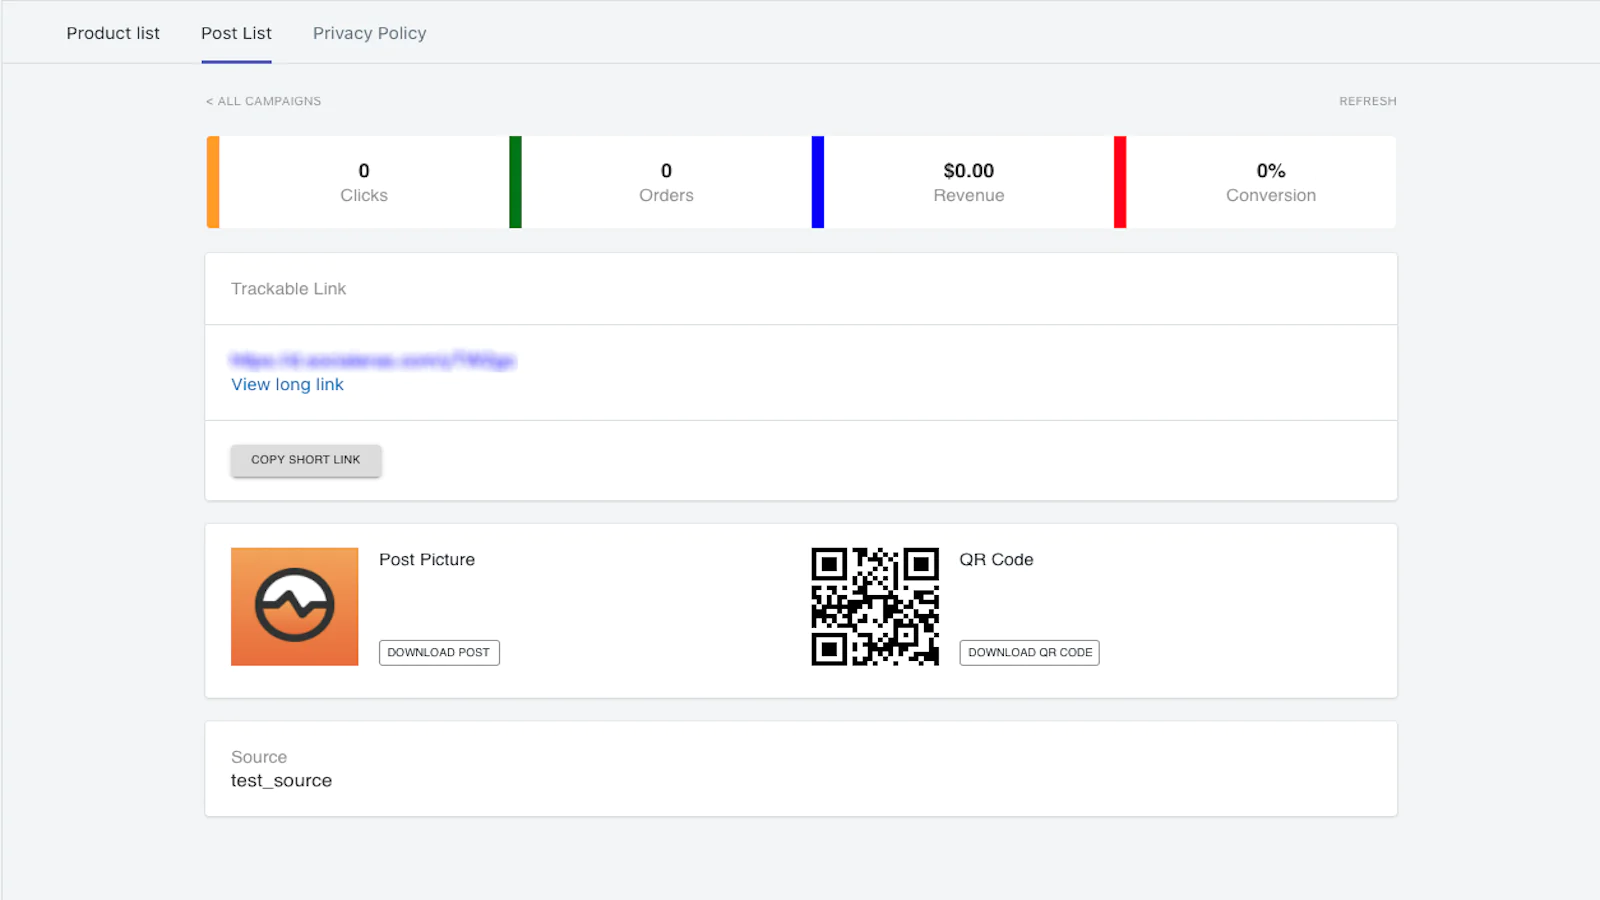Open the blurred short trackable link
The width and height of the screenshot is (1600, 900).
372,360
